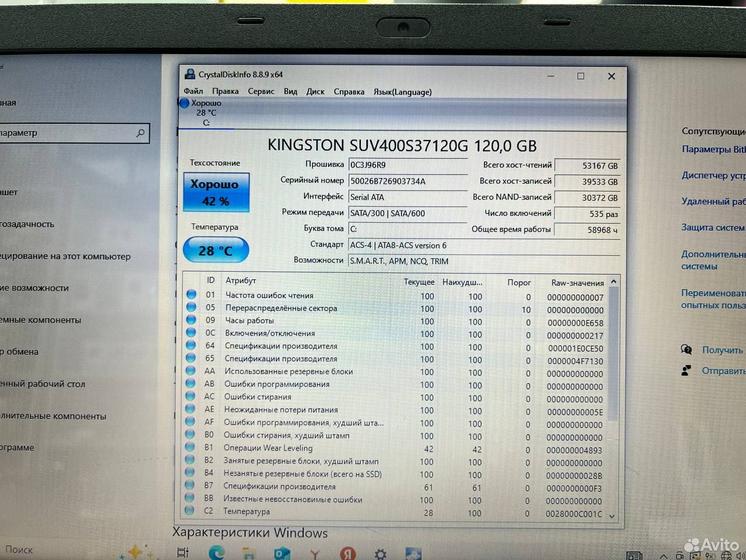The width and height of the screenshot is (746, 560).
Task: Click the KINGSTON SUV400S37120G disk title
Action: 402,145
